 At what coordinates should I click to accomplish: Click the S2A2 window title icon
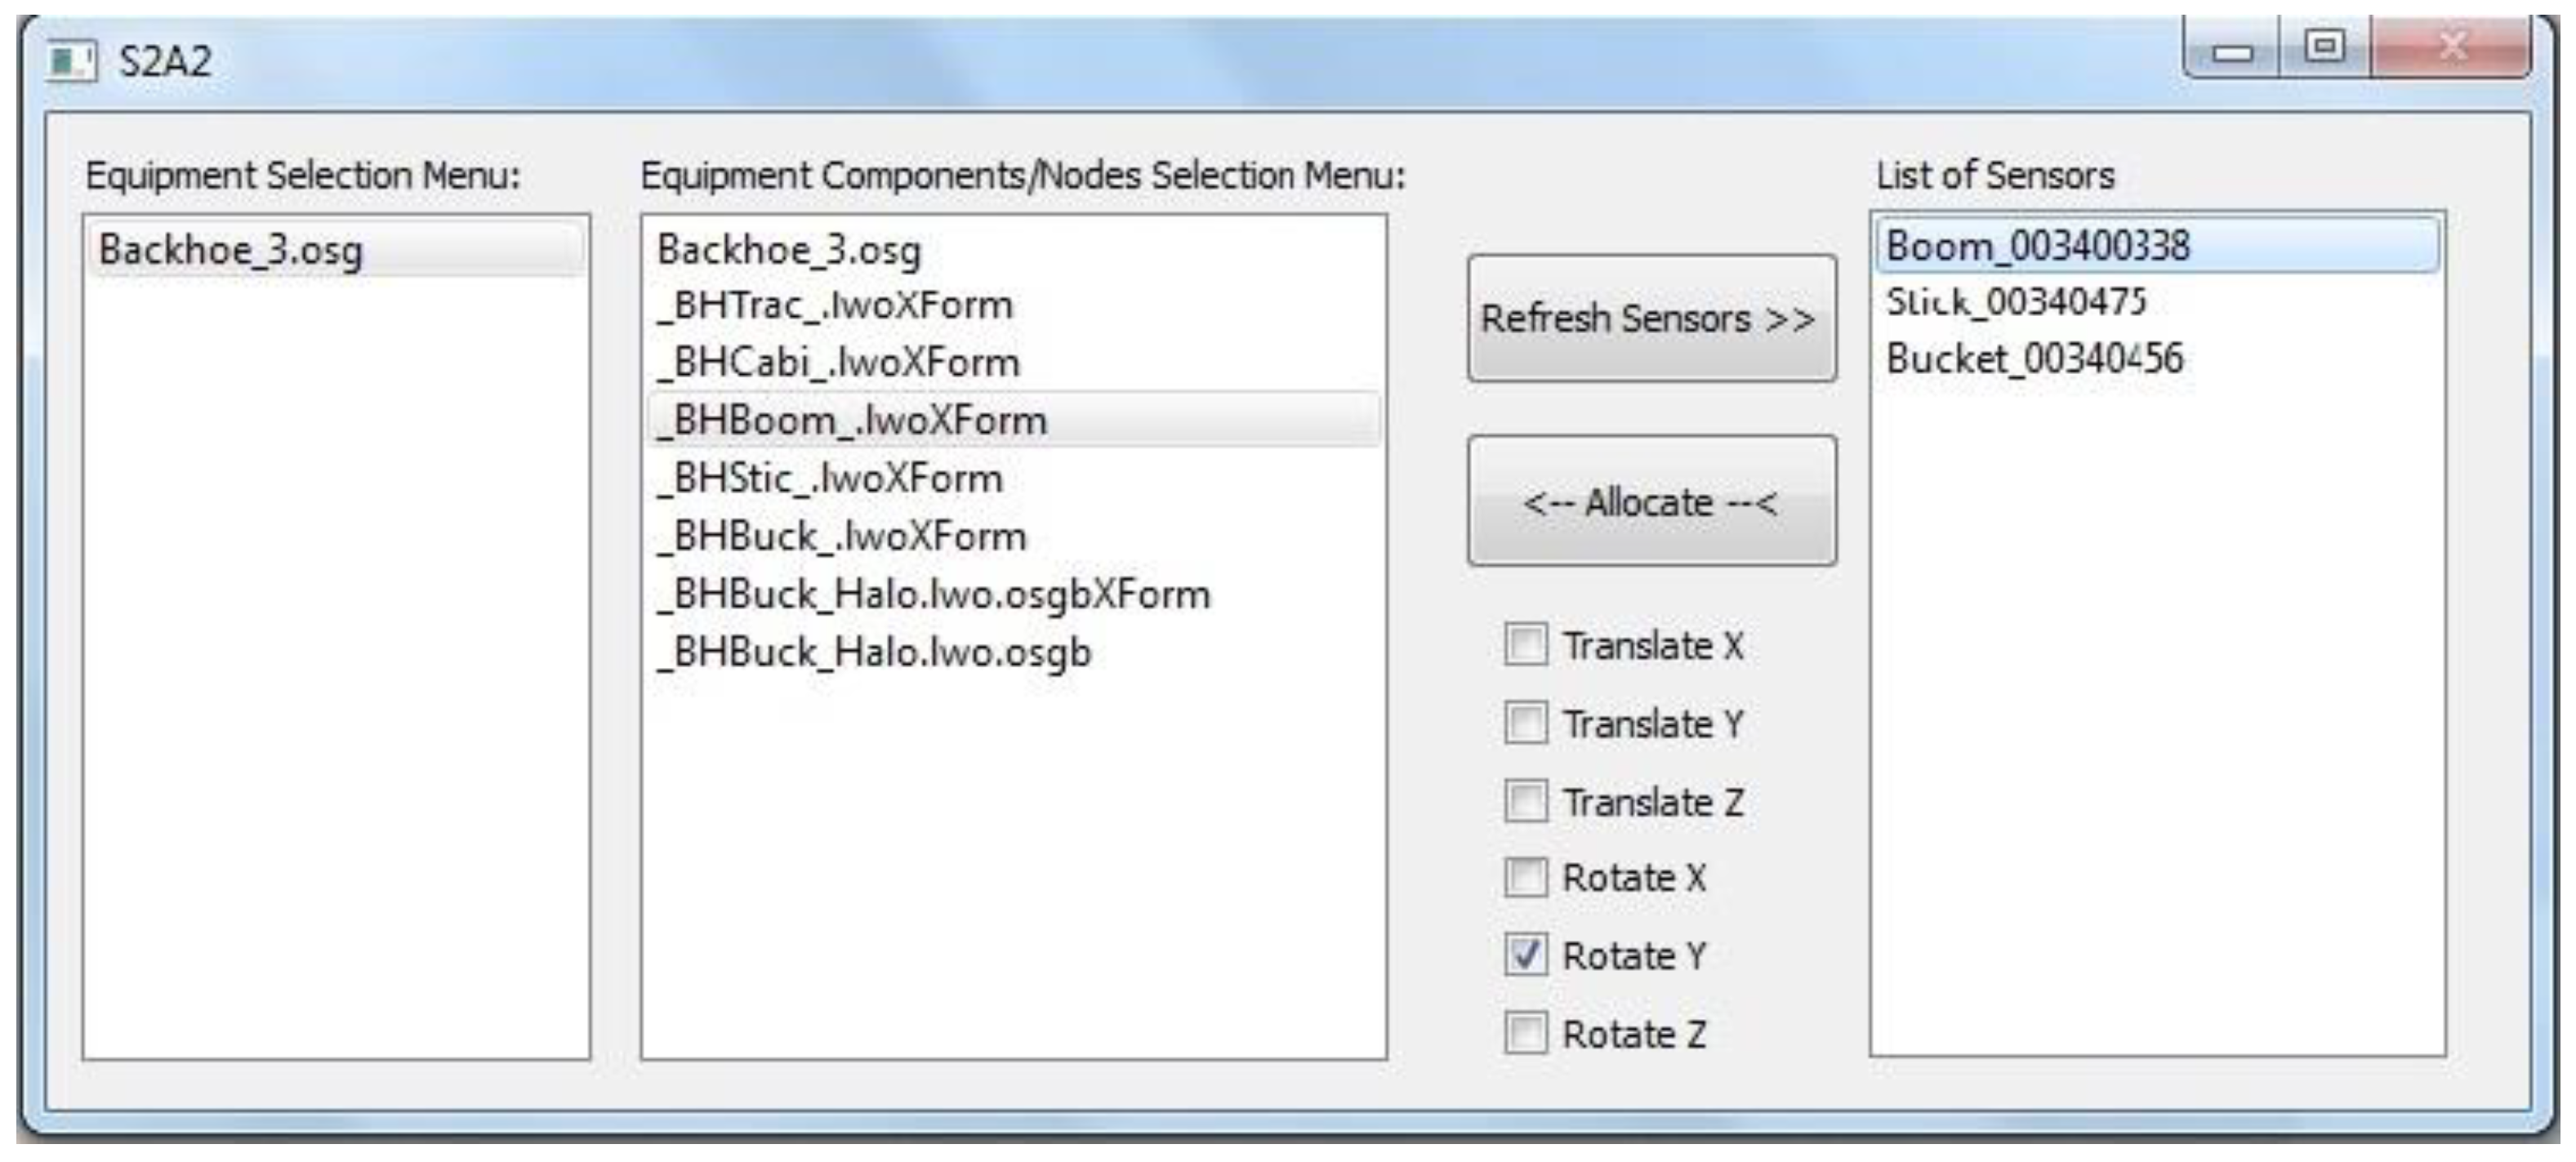pyautogui.click(x=70, y=61)
